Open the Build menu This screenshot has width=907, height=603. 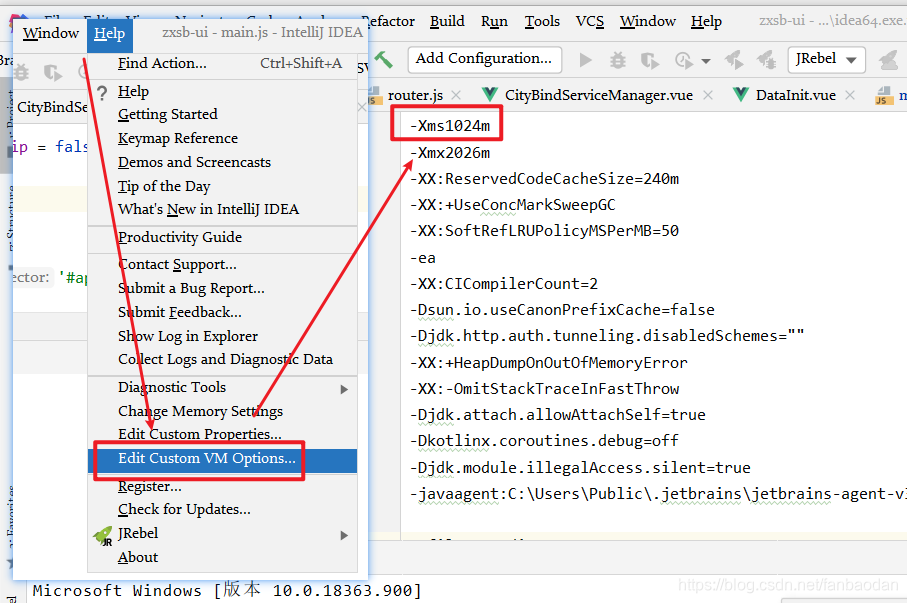pos(447,21)
